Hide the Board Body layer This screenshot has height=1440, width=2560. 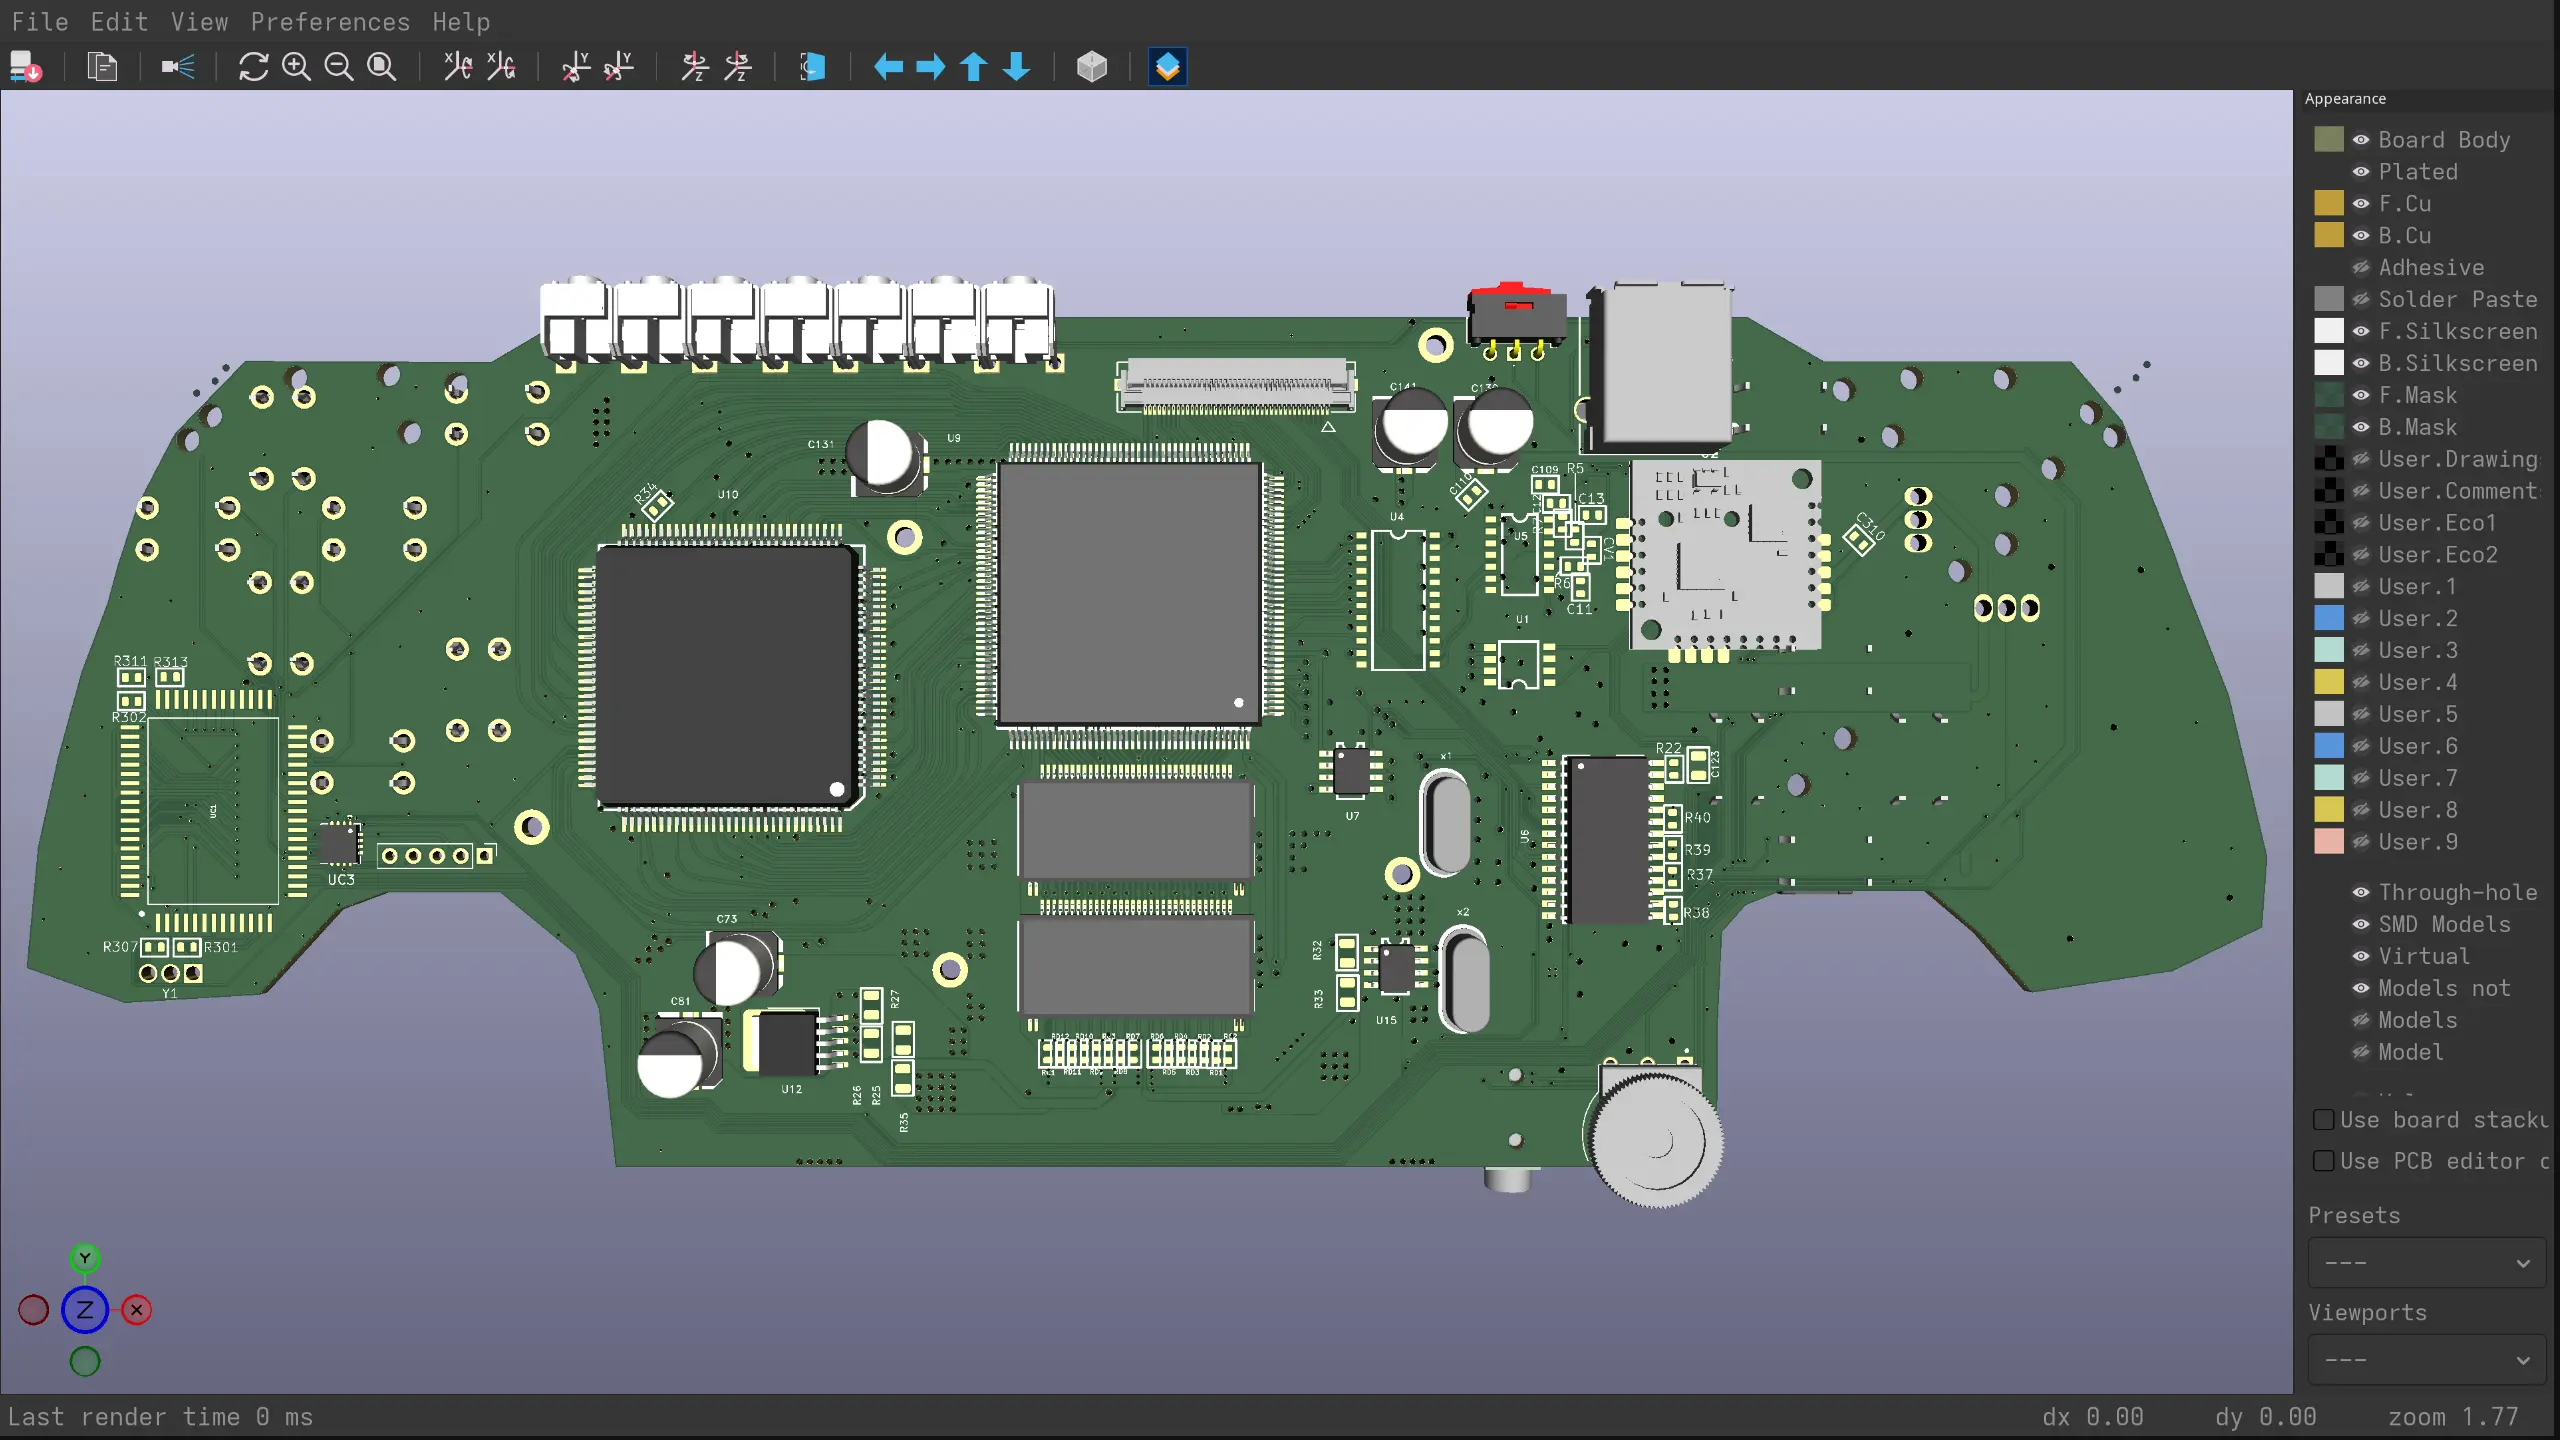coord(2361,140)
